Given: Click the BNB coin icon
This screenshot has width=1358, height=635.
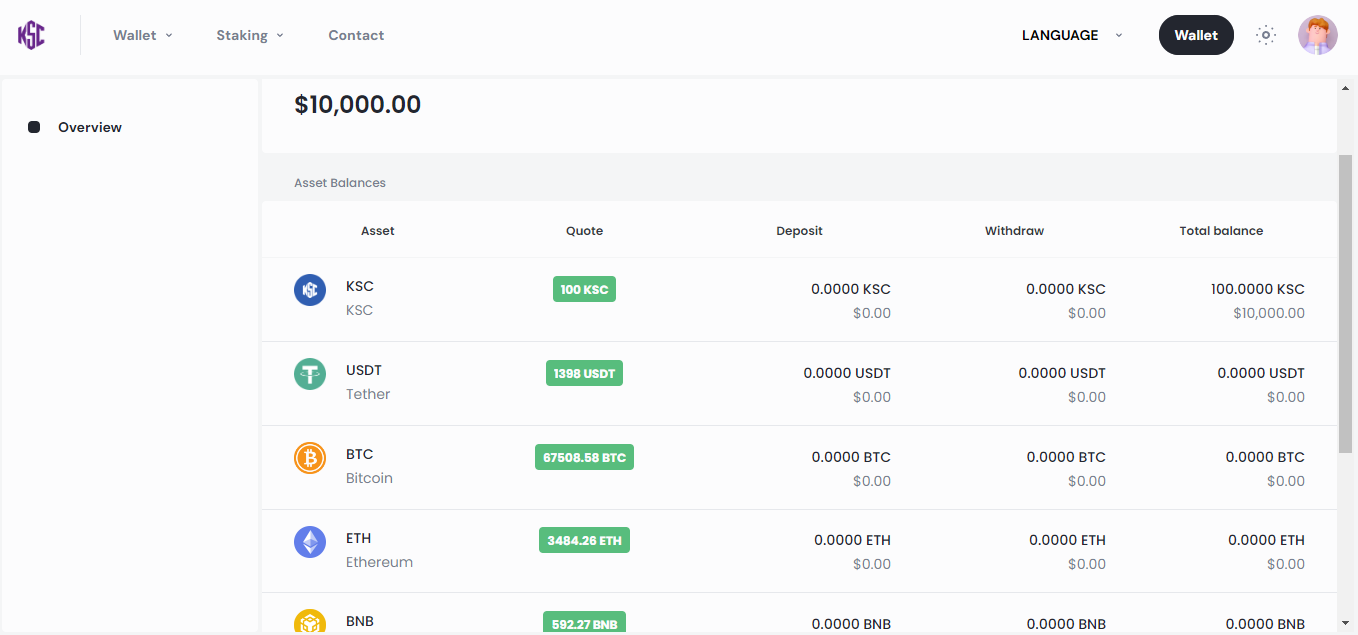Looking at the screenshot, I should tap(310, 622).
